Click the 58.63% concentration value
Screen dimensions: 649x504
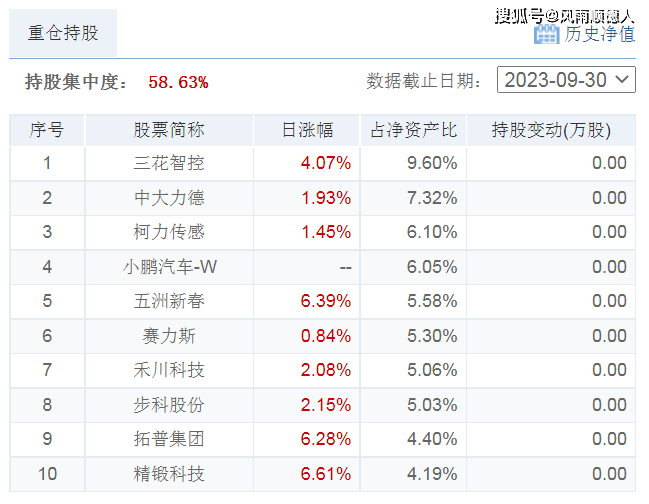pyautogui.click(x=178, y=82)
